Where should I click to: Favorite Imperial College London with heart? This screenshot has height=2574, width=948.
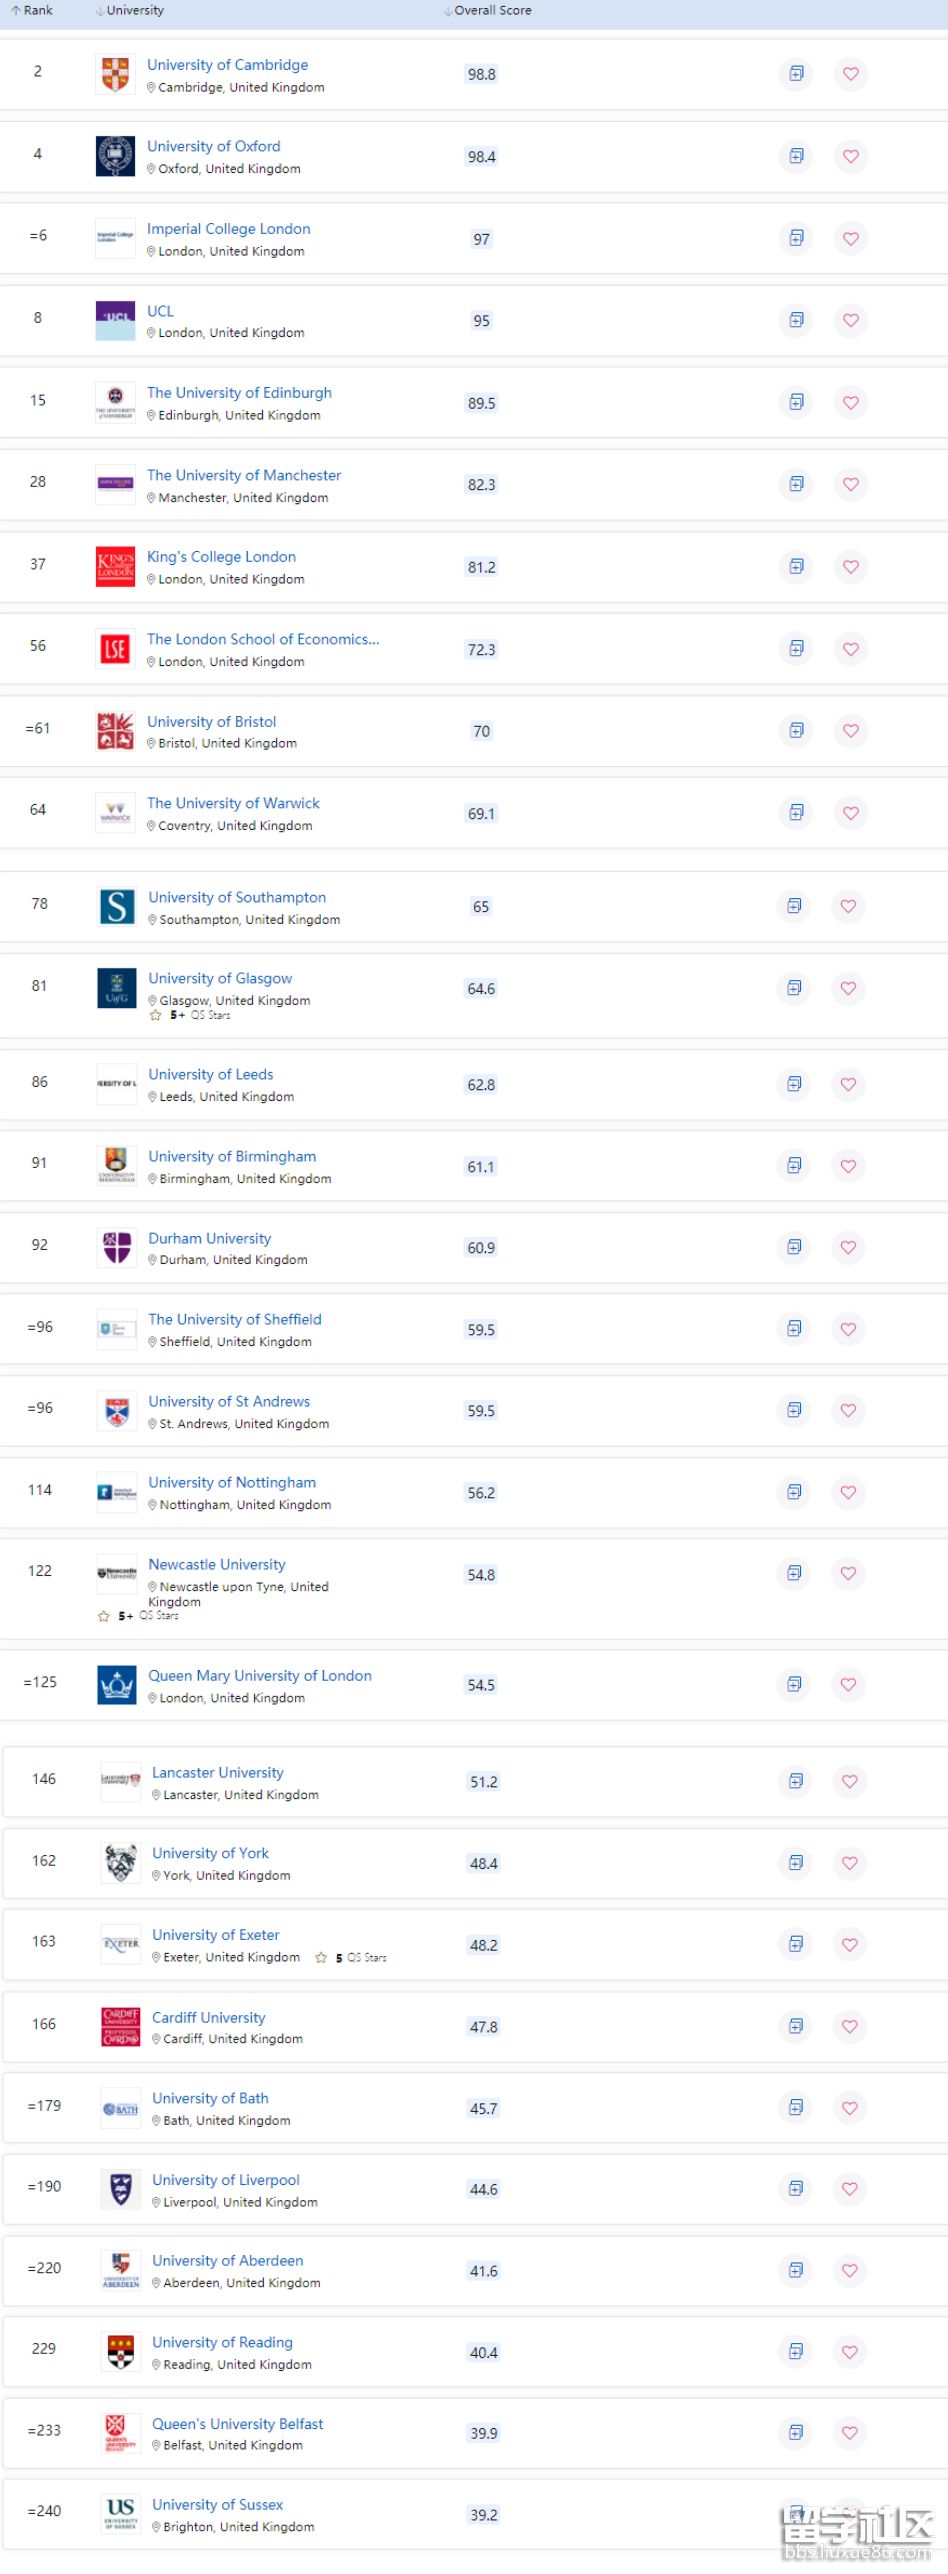(x=851, y=238)
